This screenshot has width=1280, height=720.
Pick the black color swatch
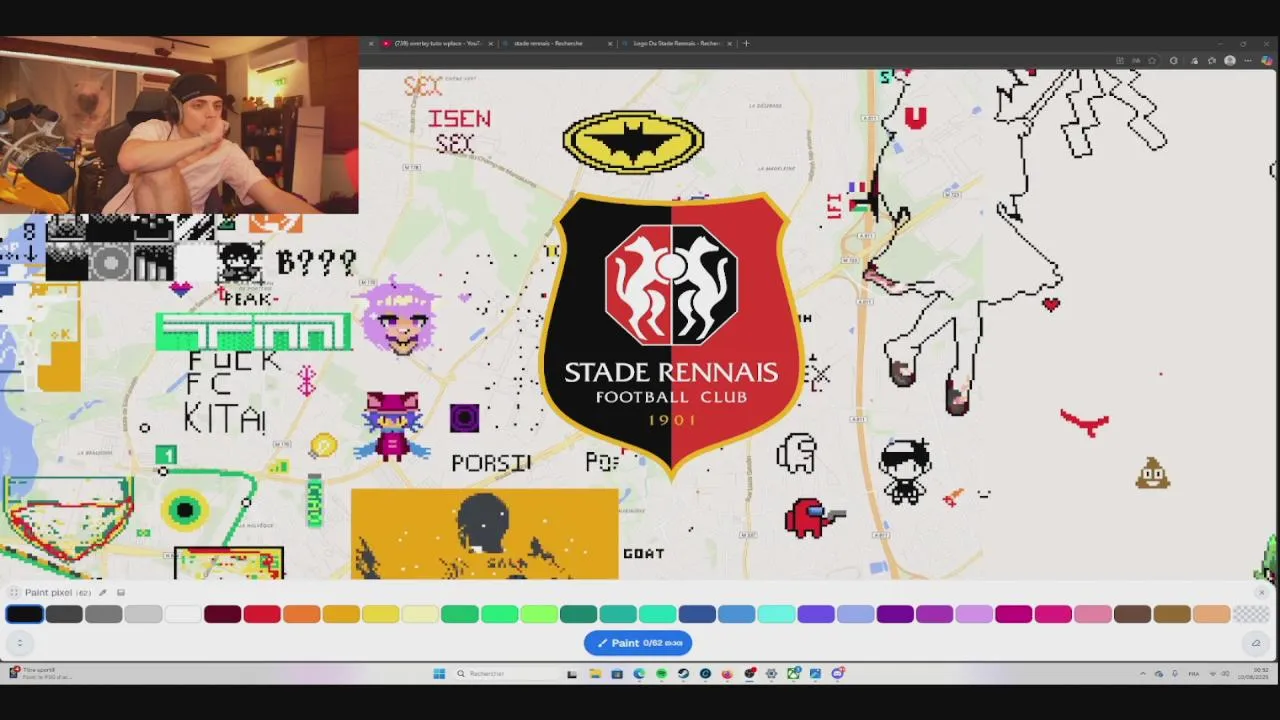24,614
